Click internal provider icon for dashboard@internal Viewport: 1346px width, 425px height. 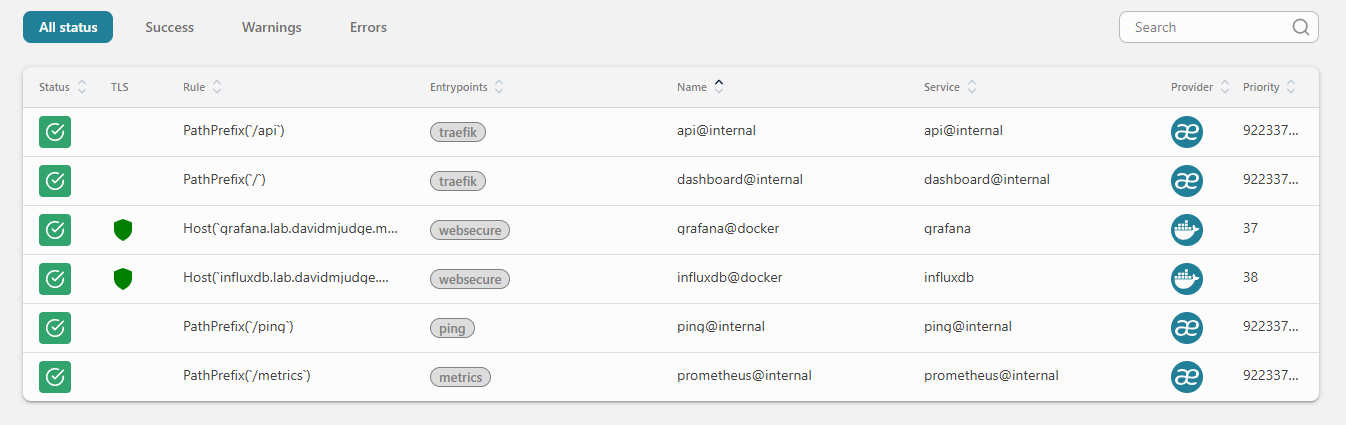1187,181
